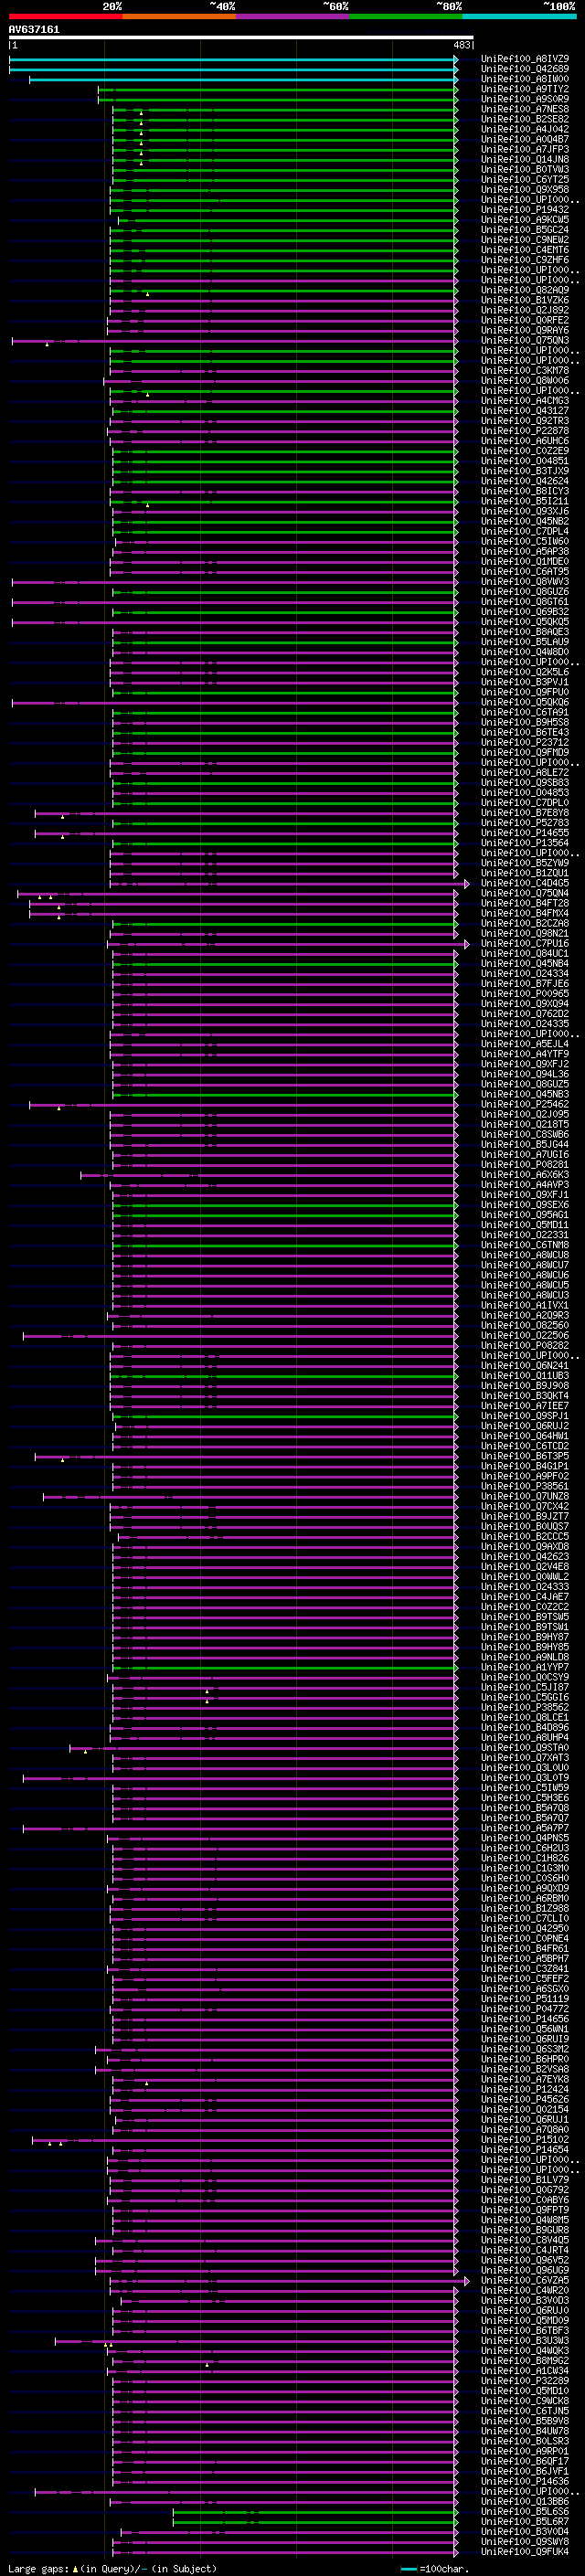Select the UniRef100_Q9X958 label
585x2576 pixels.
pos(525,189)
